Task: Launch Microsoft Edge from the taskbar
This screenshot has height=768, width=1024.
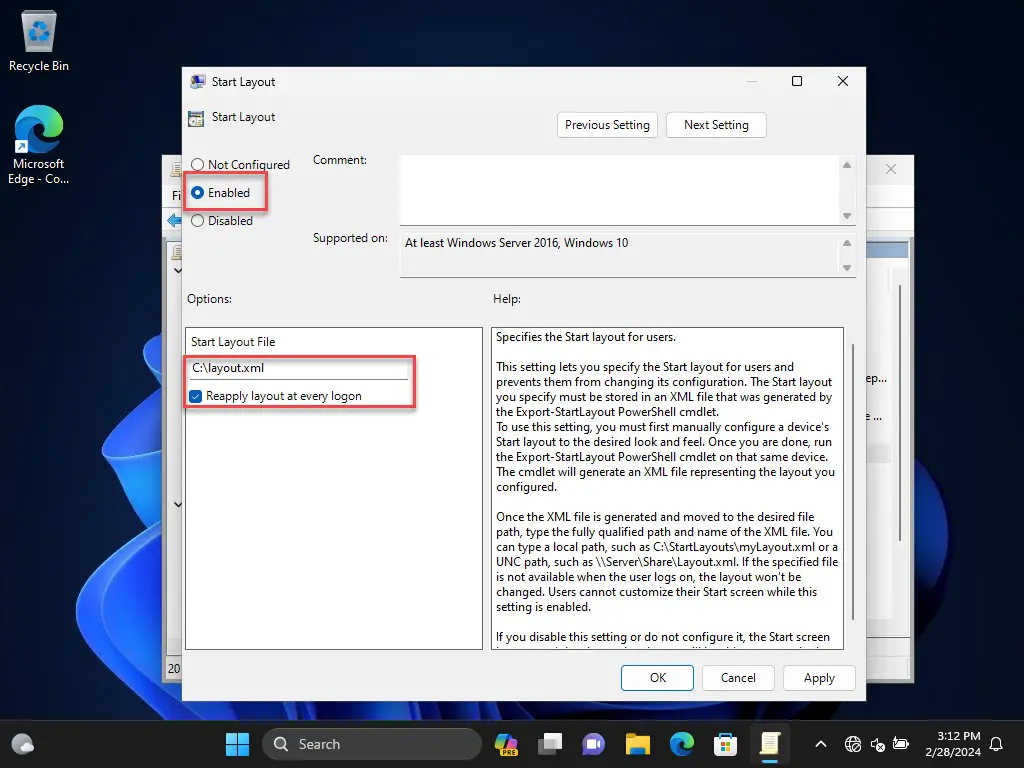Action: tap(681, 744)
